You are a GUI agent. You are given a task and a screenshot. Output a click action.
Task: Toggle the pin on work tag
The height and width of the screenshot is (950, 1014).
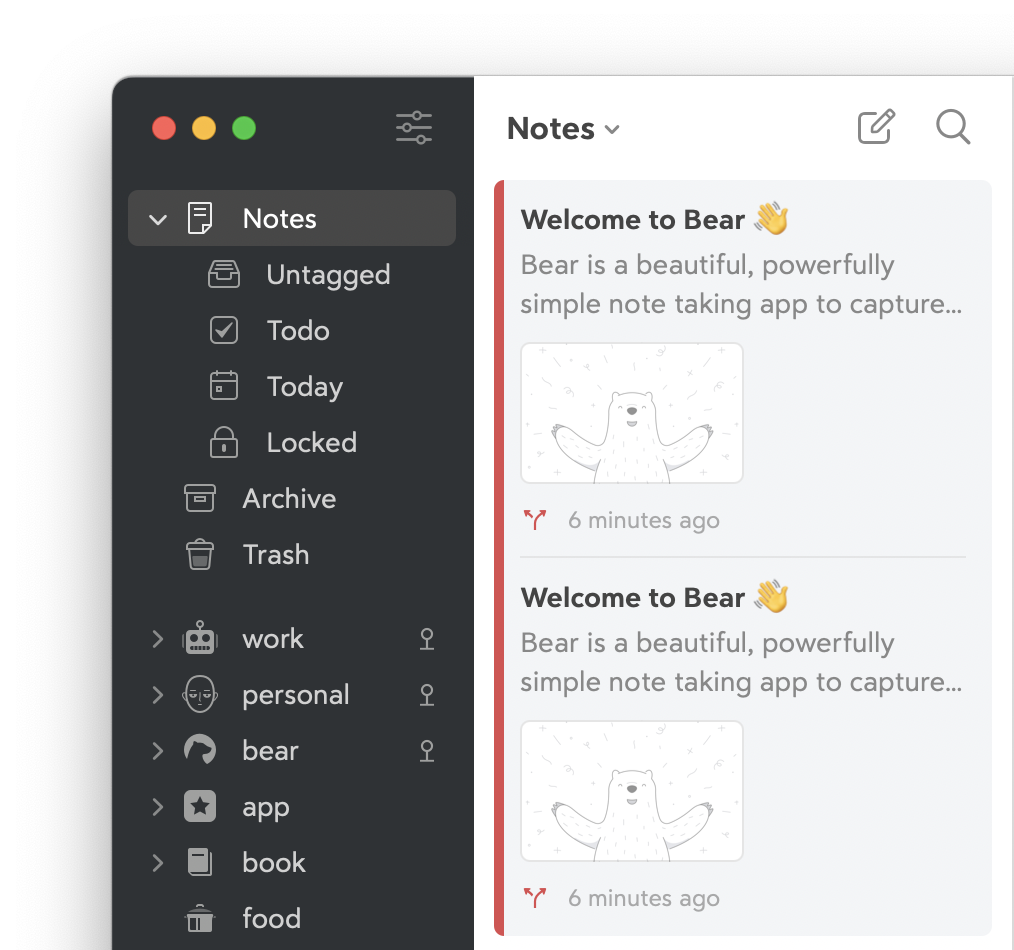(427, 639)
